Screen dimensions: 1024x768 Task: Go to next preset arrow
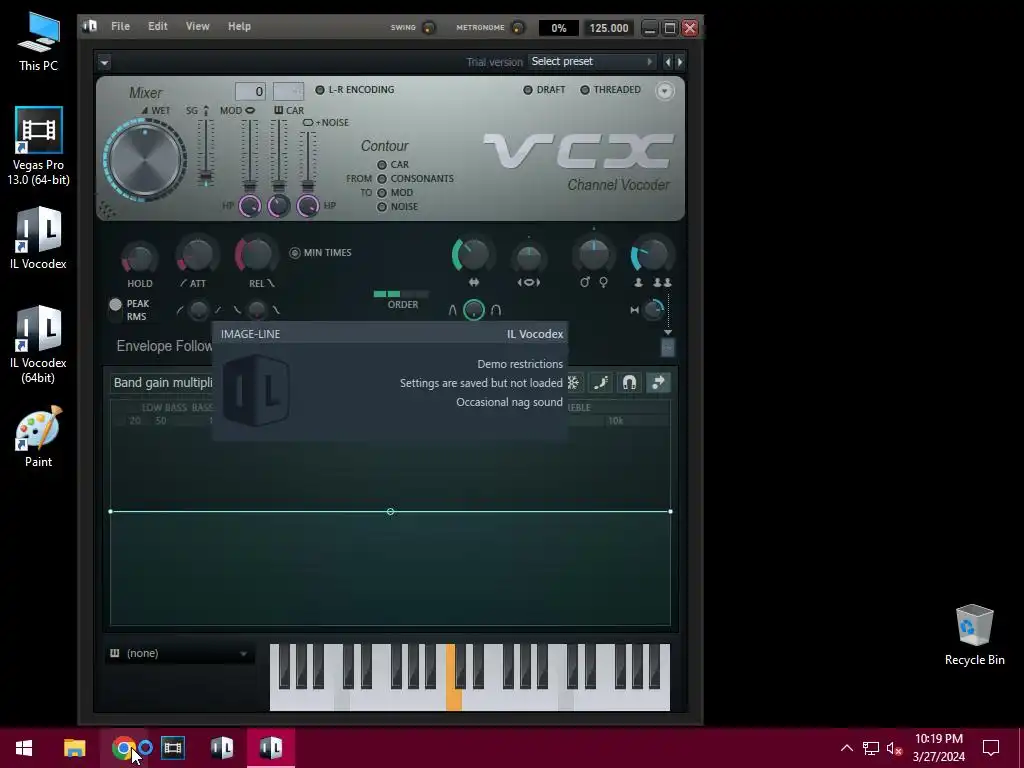680,62
